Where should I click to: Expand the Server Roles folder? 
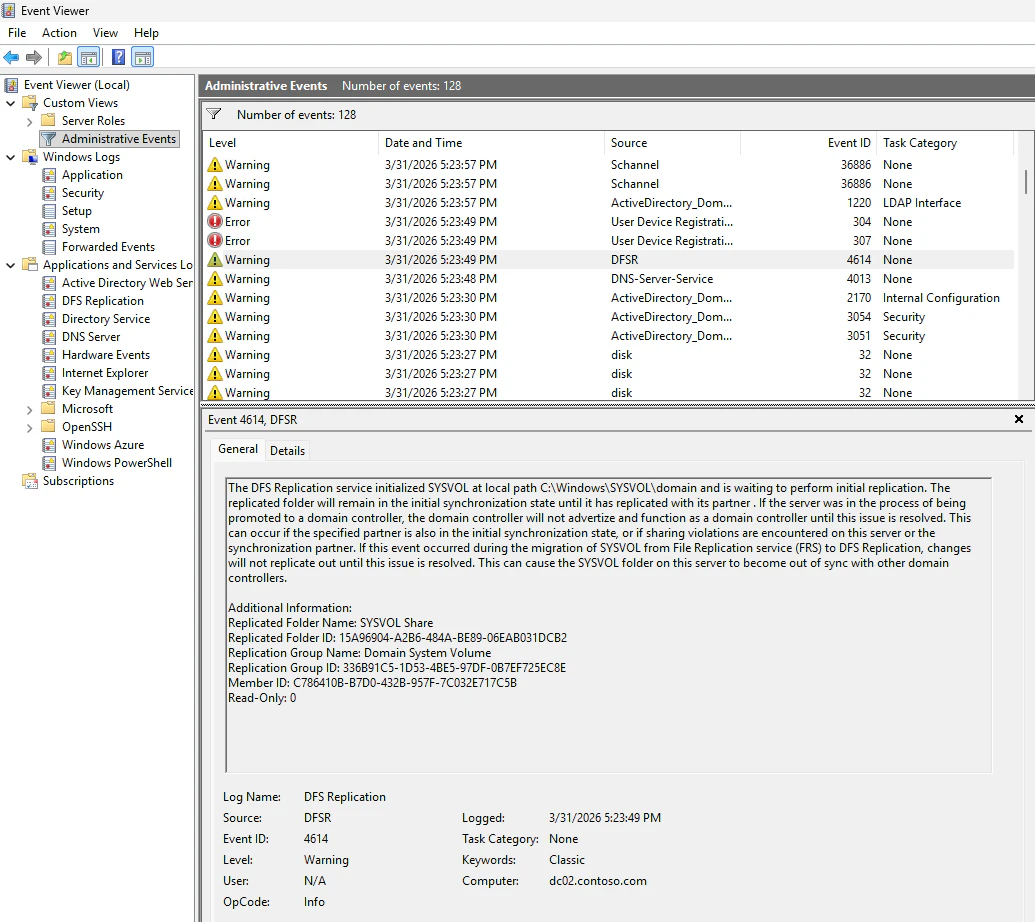pos(29,121)
